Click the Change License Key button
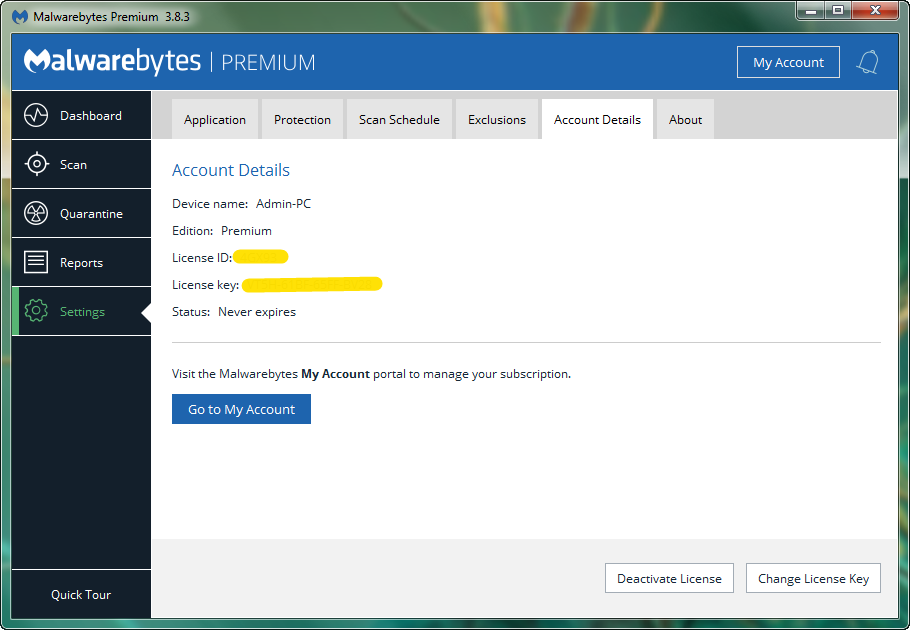Screen dimensions: 910x630 [813, 578]
